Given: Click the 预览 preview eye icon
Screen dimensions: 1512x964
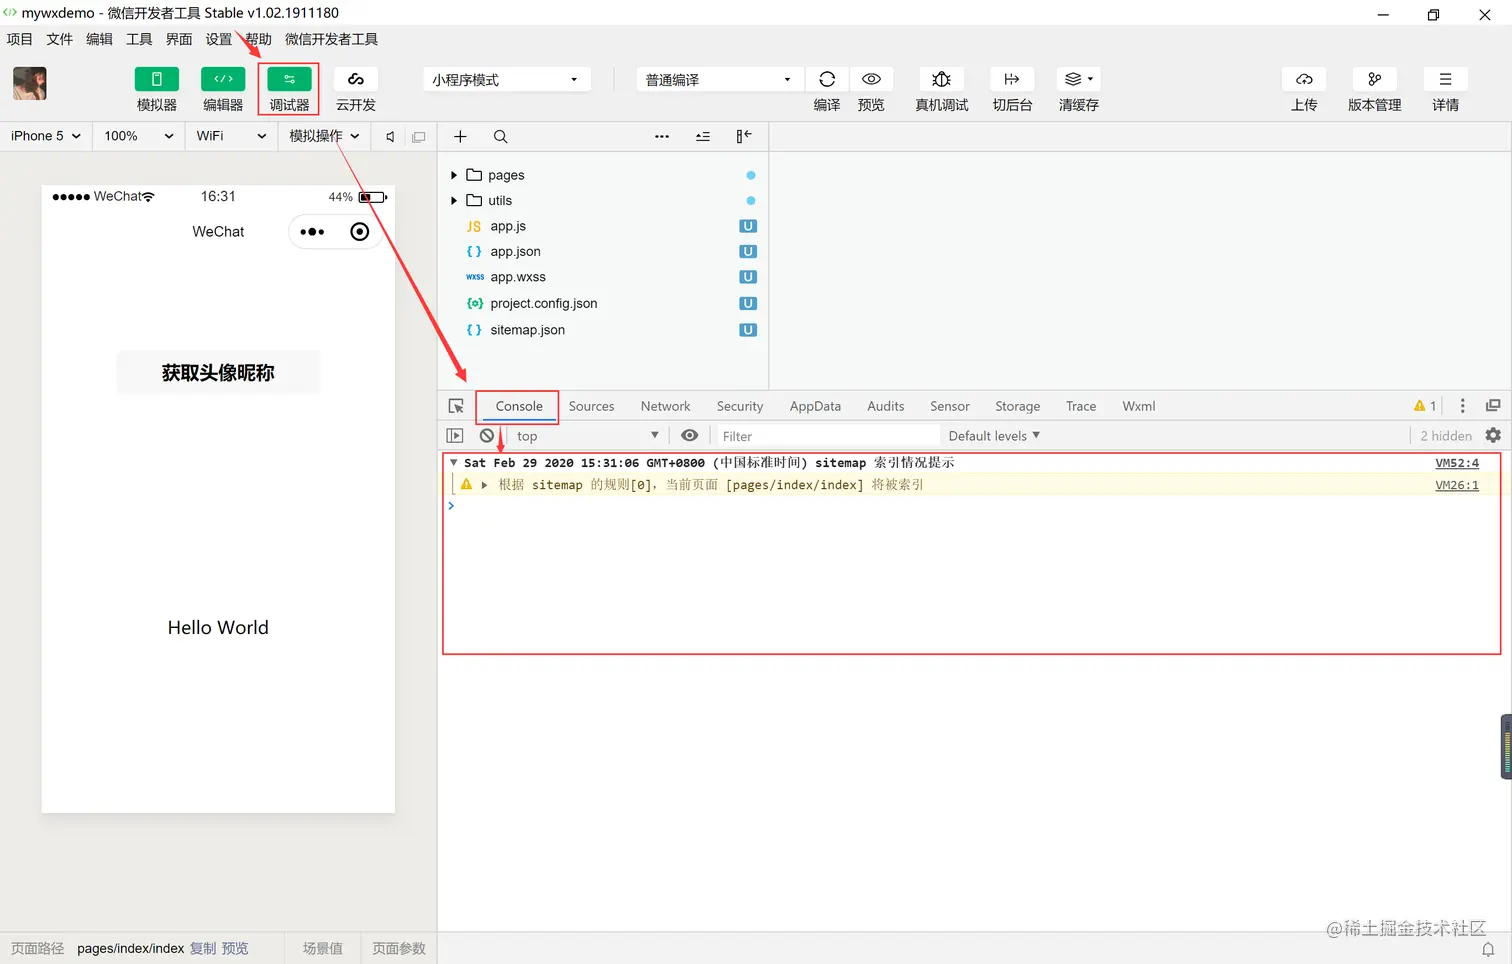Looking at the screenshot, I should pyautogui.click(x=871, y=79).
